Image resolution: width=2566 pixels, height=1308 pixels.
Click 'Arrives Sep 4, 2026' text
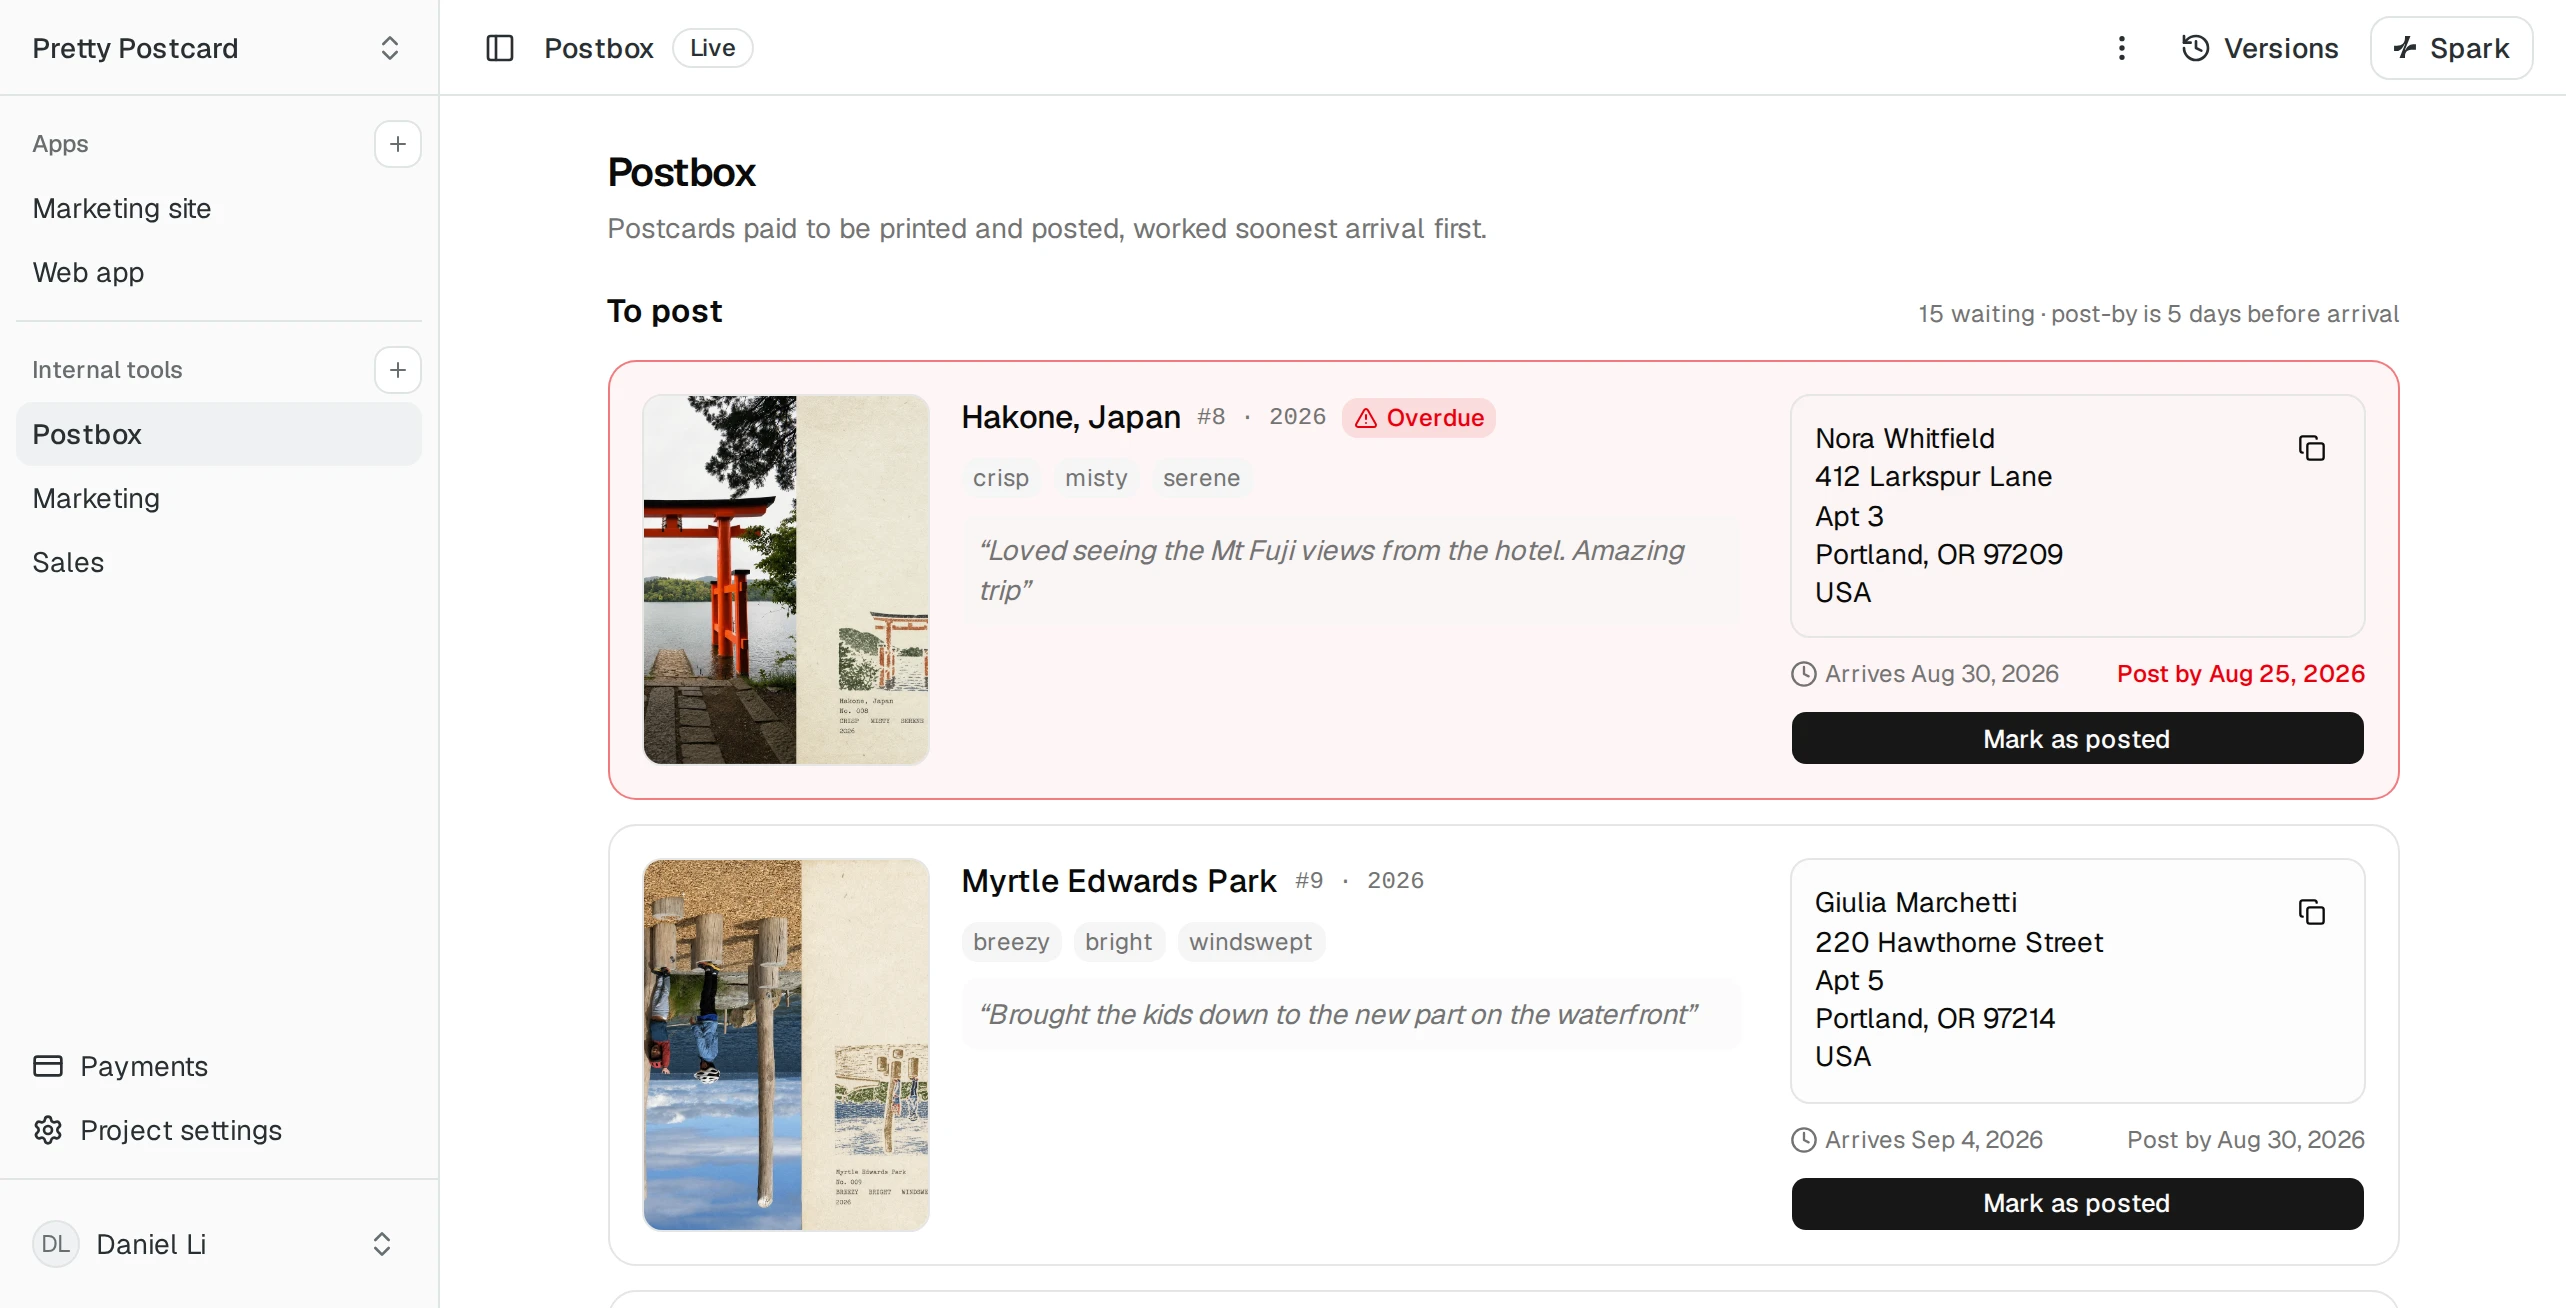coord(1933,1140)
